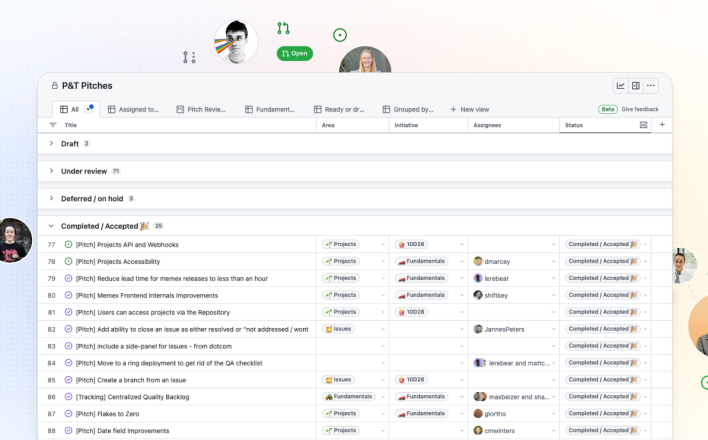Switch to Fundament... view tab
708x440 pixels.
[x=270, y=109]
